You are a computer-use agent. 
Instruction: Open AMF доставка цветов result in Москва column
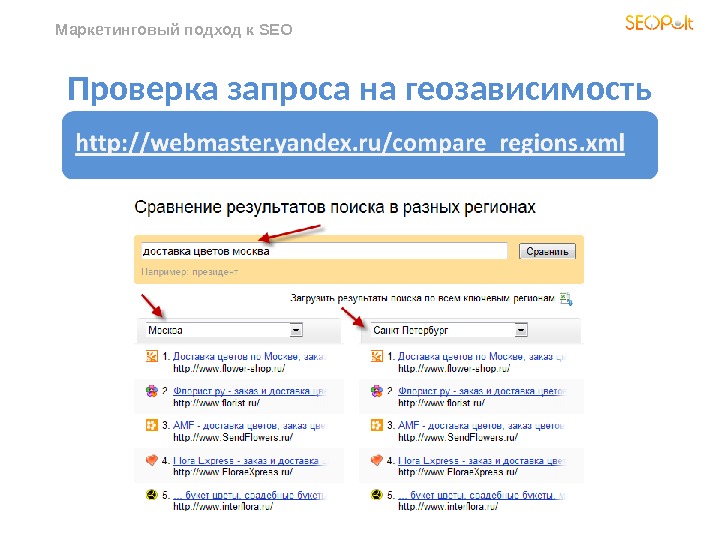(x=249, y=425)
